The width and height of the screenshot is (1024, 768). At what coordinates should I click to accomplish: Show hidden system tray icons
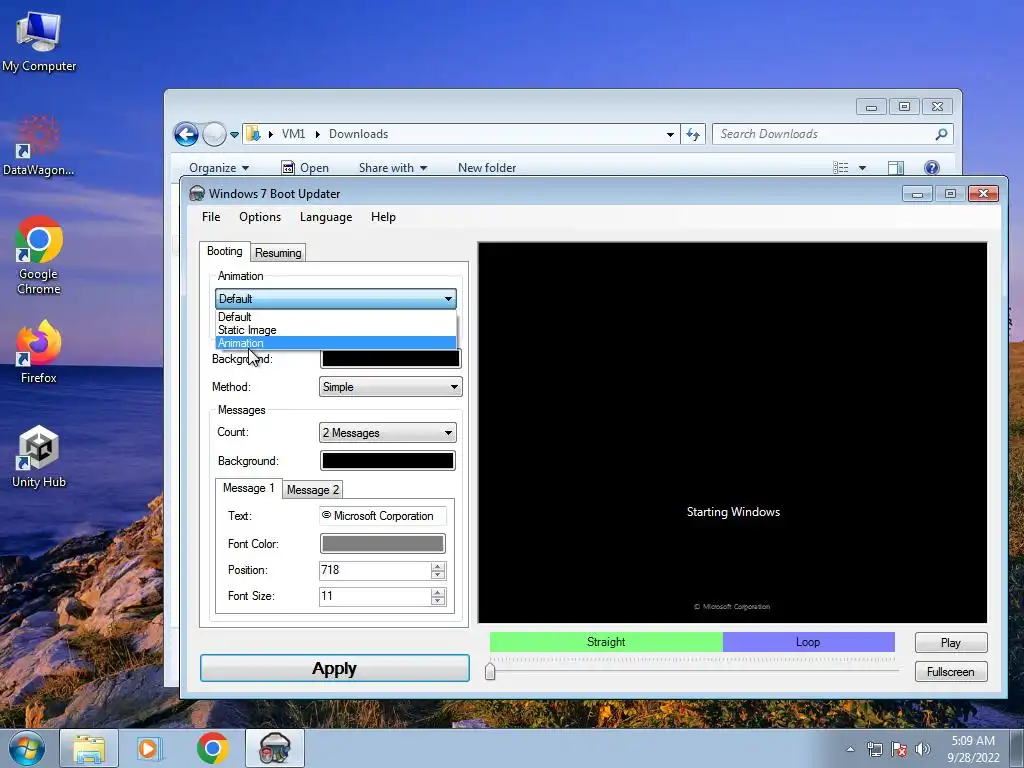click(x=850, y=749)
